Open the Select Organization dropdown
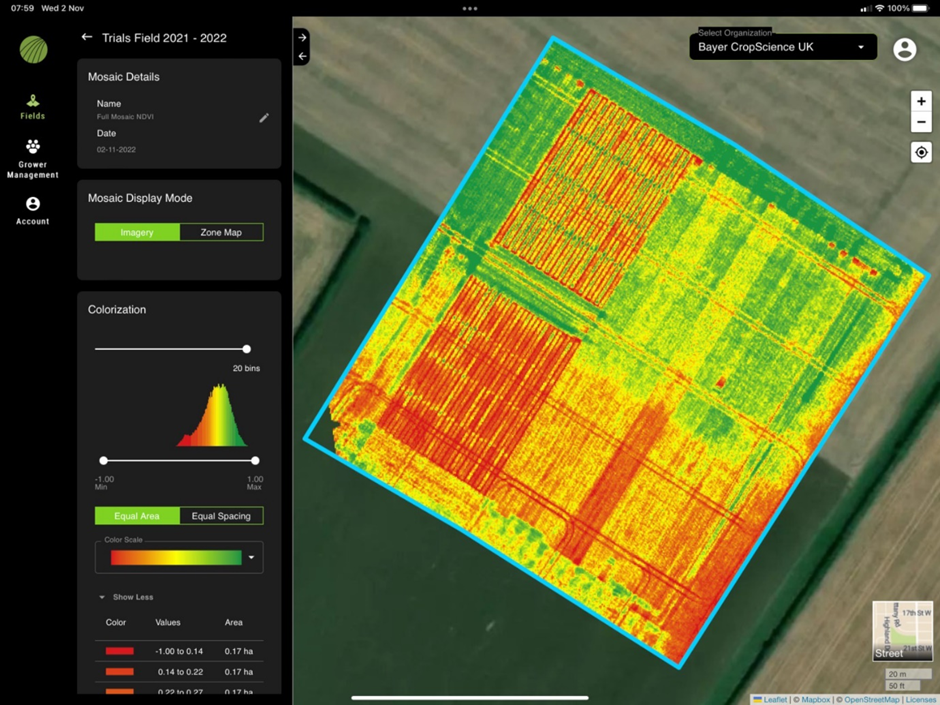 tap(783, 47)
